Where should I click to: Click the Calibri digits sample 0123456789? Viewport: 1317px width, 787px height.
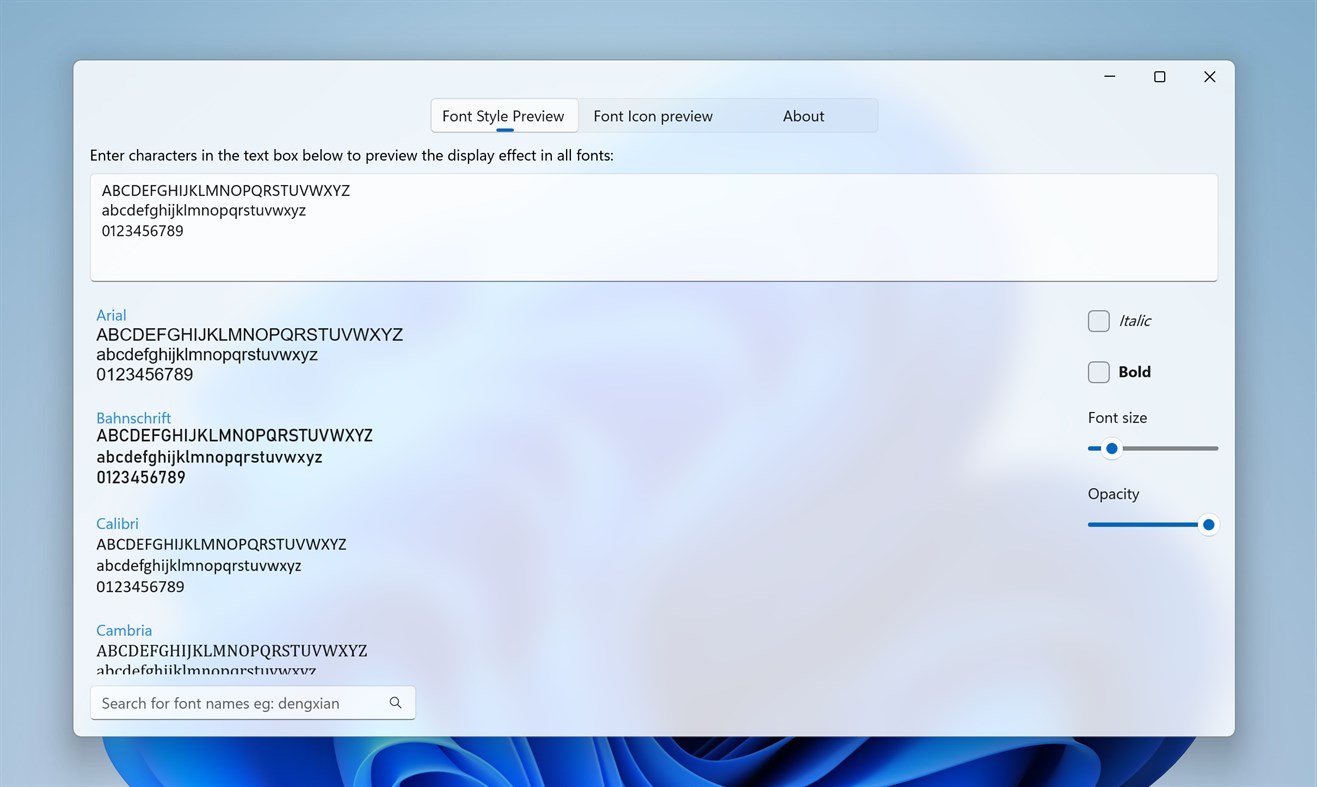(x=140, y=587)
